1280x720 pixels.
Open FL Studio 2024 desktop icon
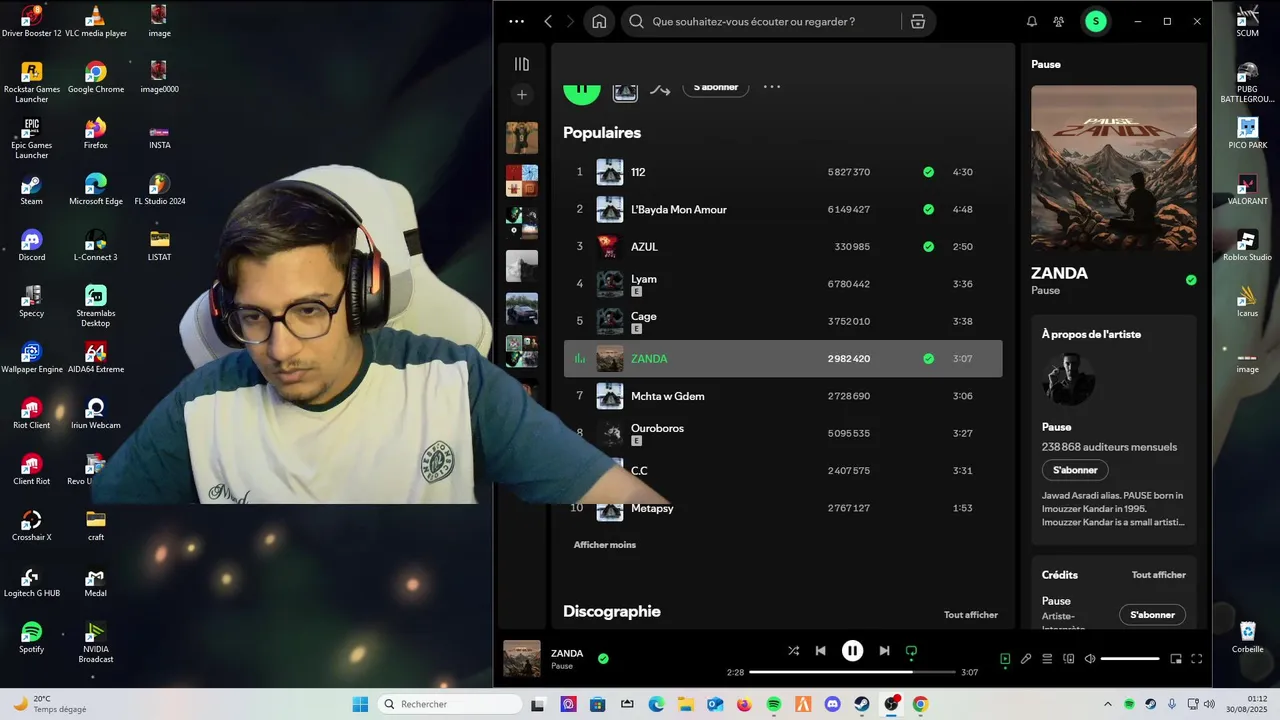(159, 189)
